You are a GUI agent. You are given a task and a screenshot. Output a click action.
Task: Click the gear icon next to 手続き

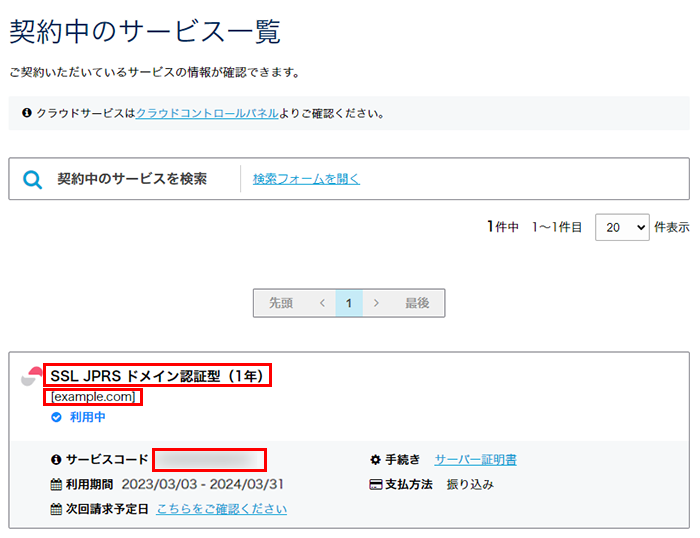coord(376,460)
